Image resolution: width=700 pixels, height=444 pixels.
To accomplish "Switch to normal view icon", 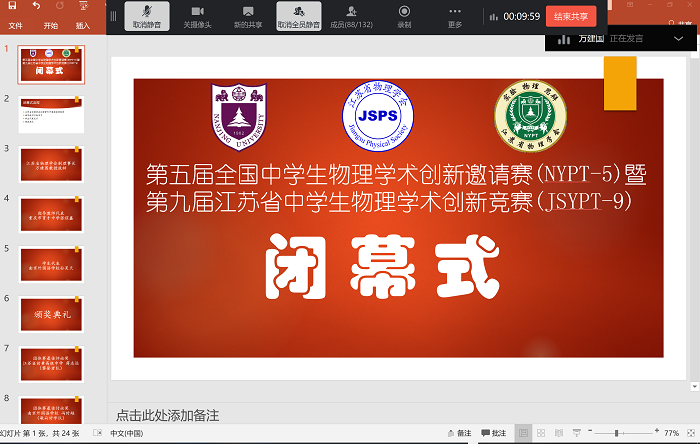I will tap(523, 433).
